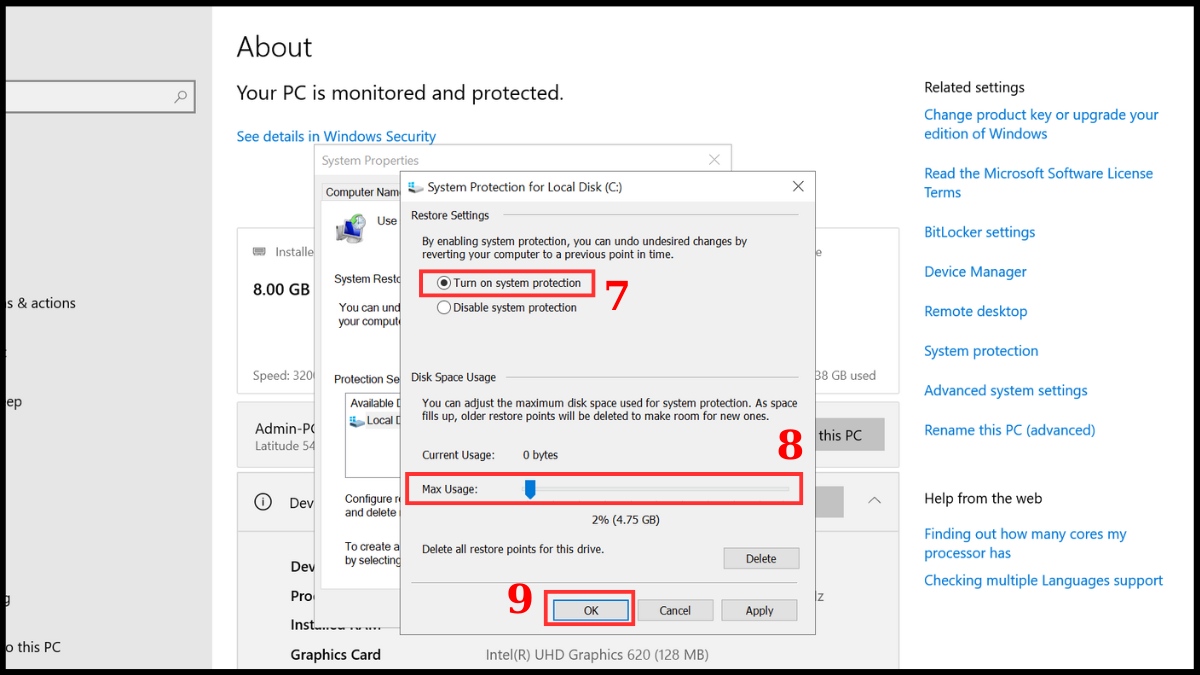Image resolution: width=1200 pixels, height=675 pixels.
Task: Click OK in System Protection dialog
Action: click(x=591, y=610)
